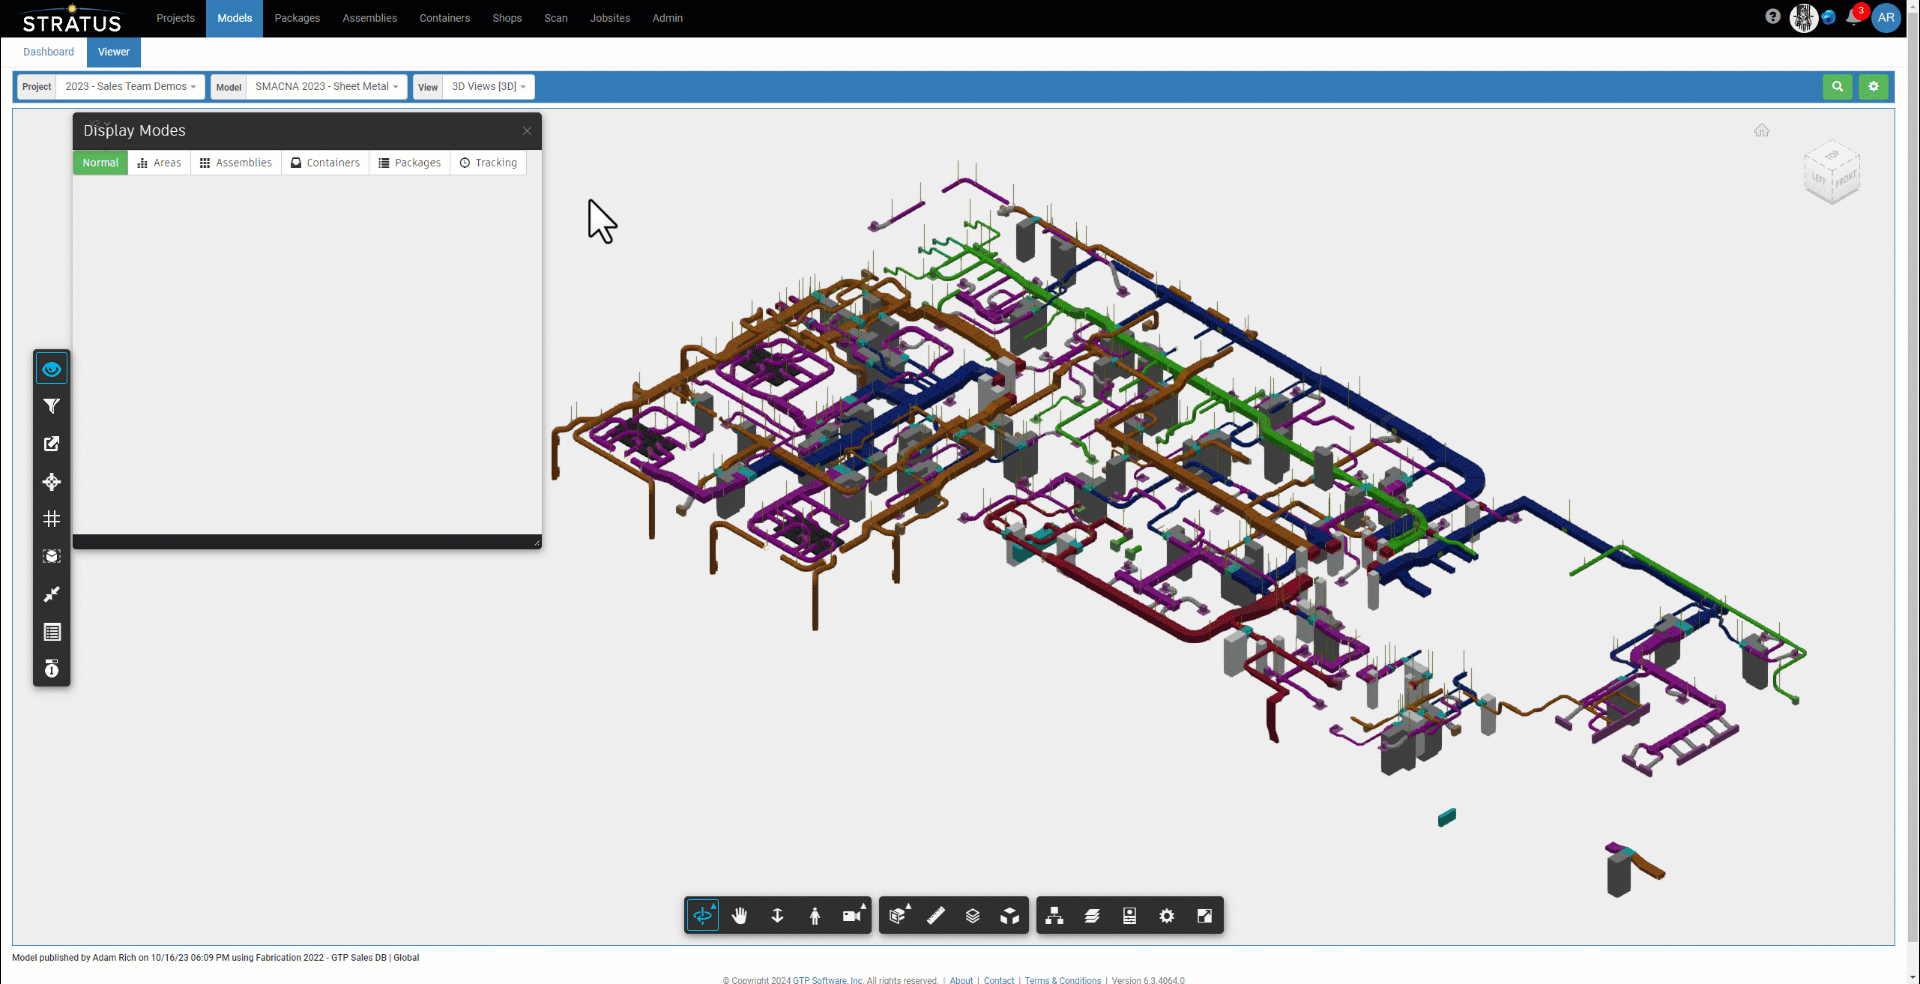1920x984 pixels.
Task: Open Admin in top navigation
Action: (668, 18)
